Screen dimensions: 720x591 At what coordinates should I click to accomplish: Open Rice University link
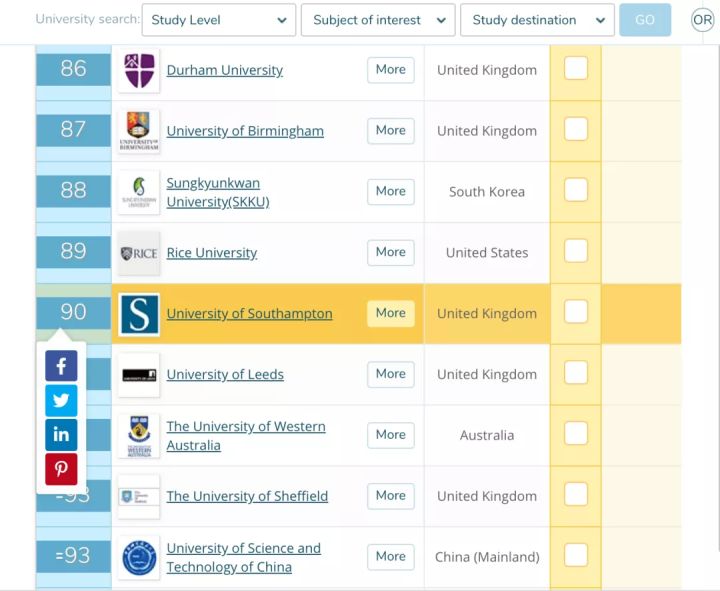[x=212, y=253]
